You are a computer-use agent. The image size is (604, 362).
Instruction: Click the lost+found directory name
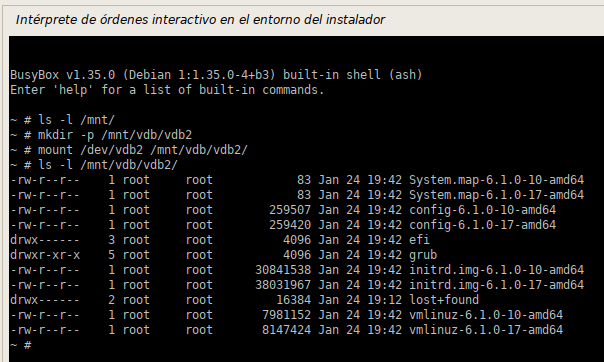(x=444, y=300)
